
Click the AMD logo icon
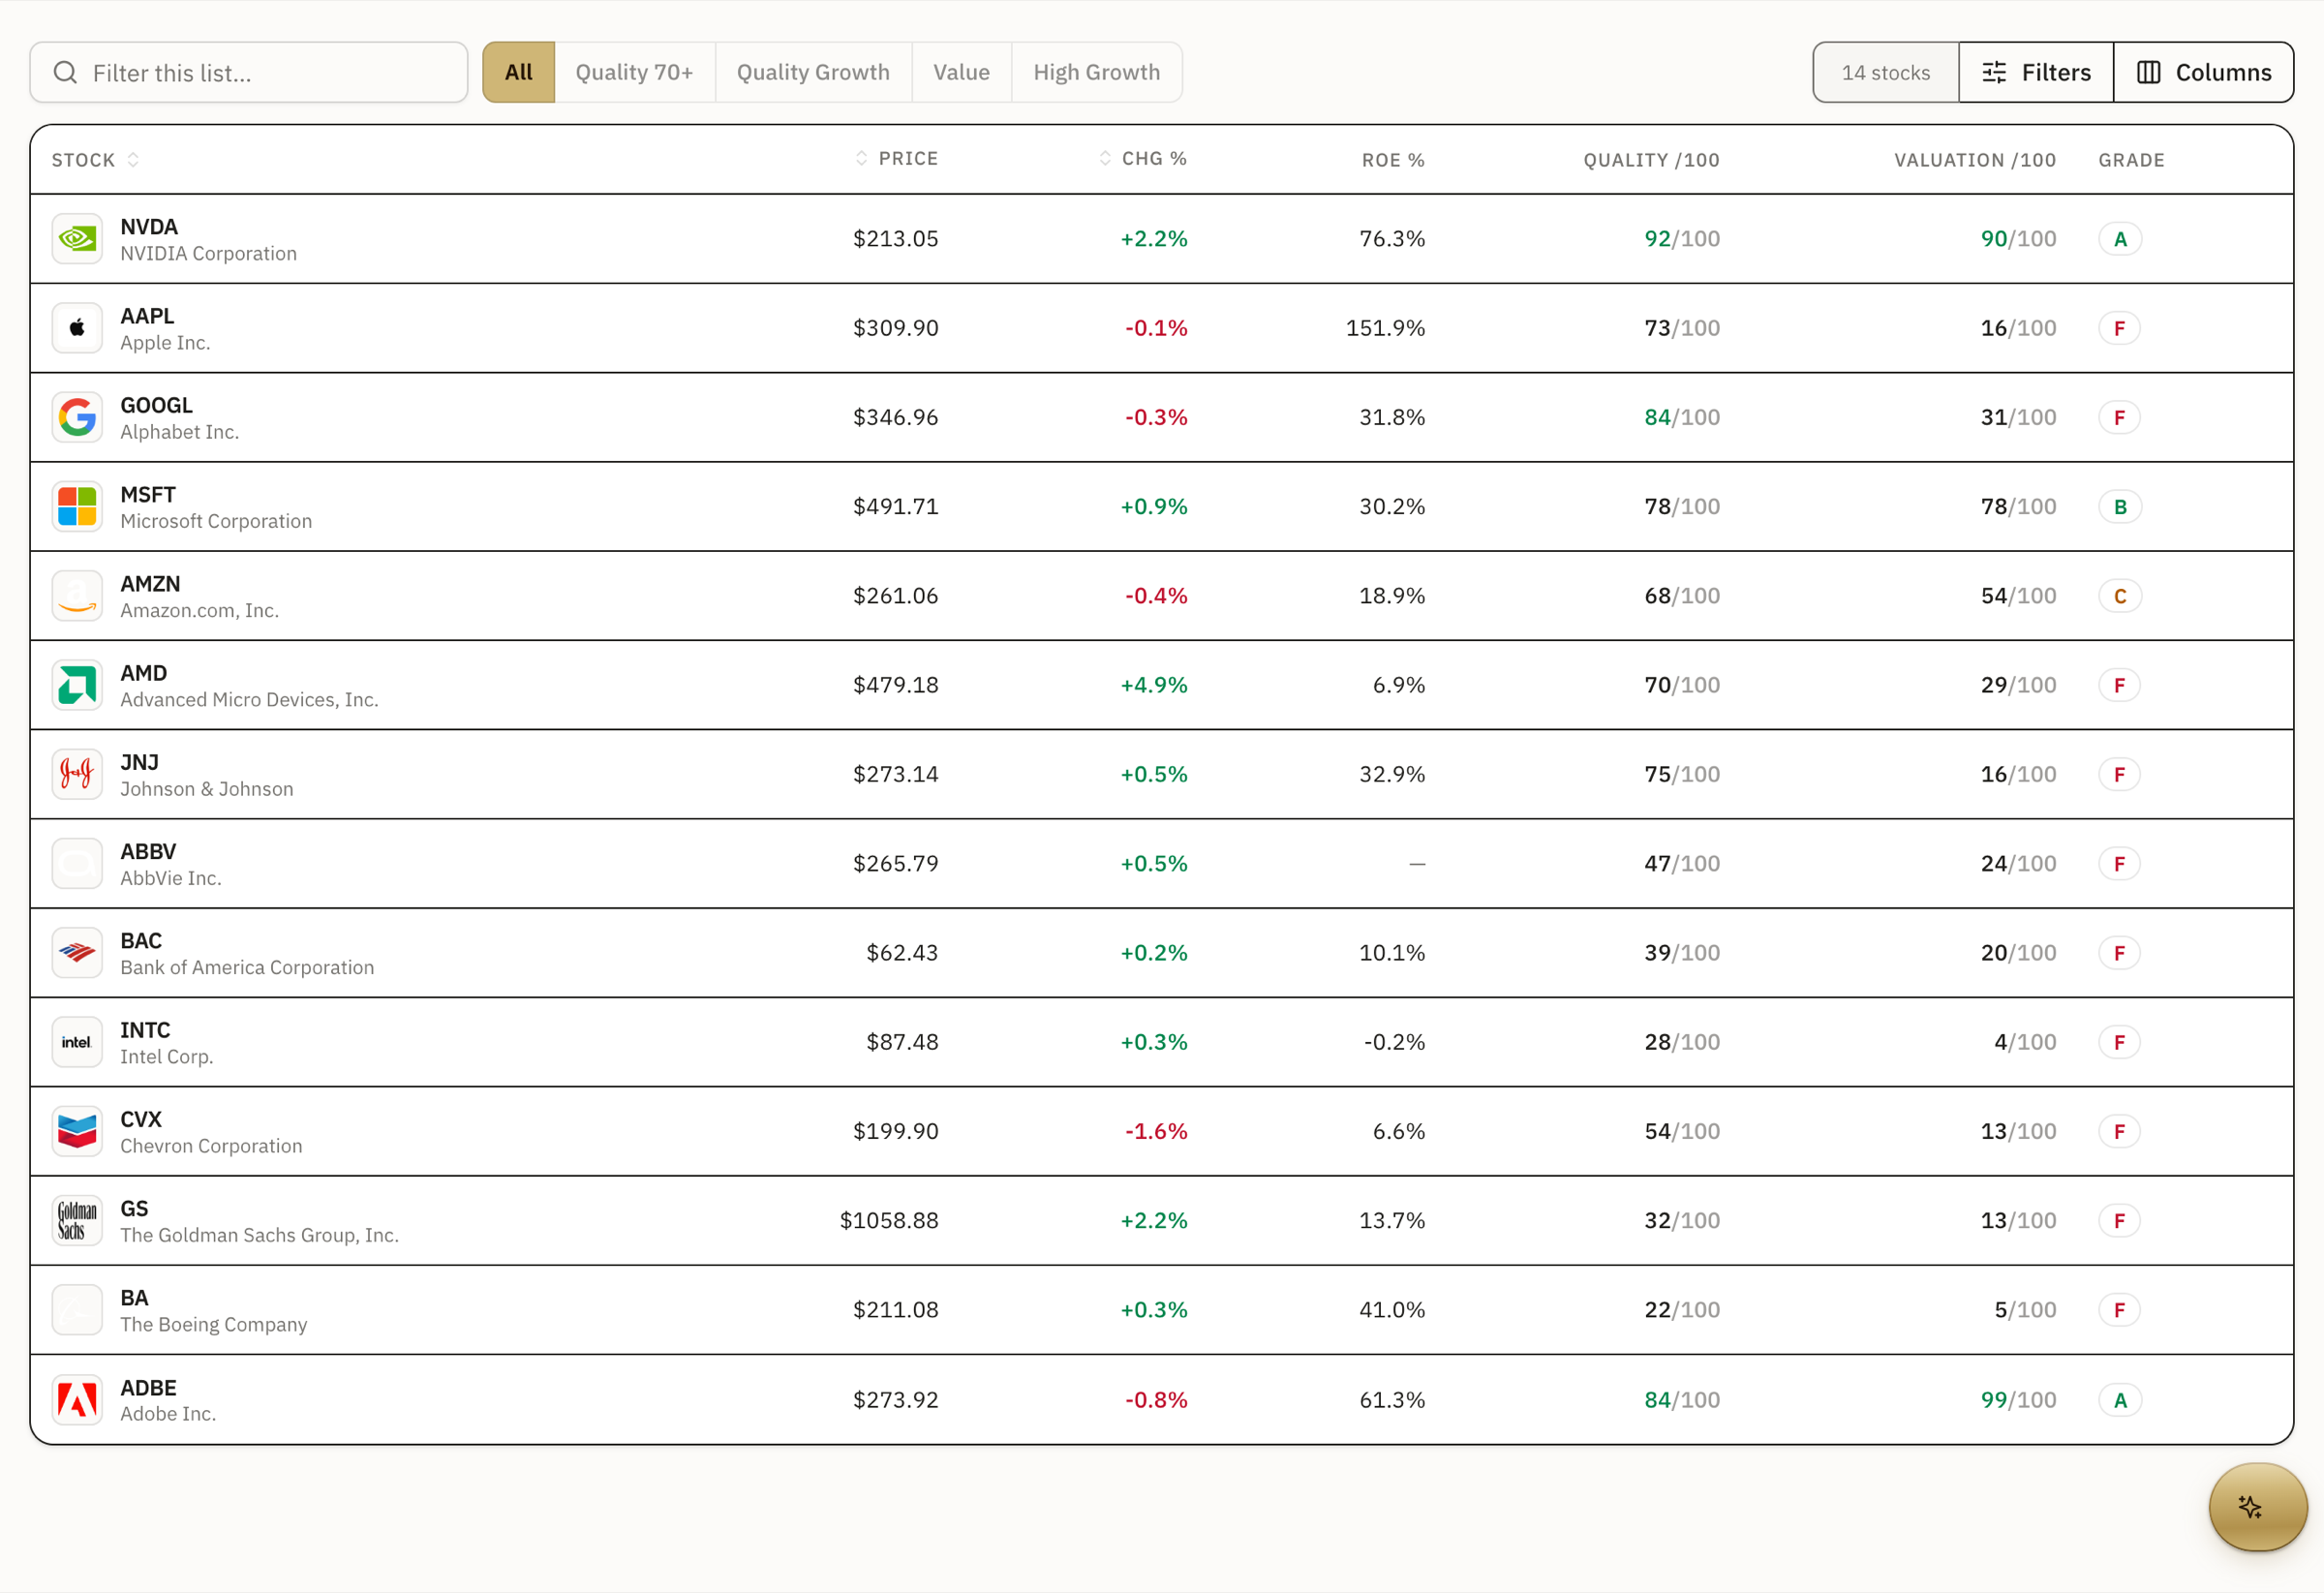(77, 685)
